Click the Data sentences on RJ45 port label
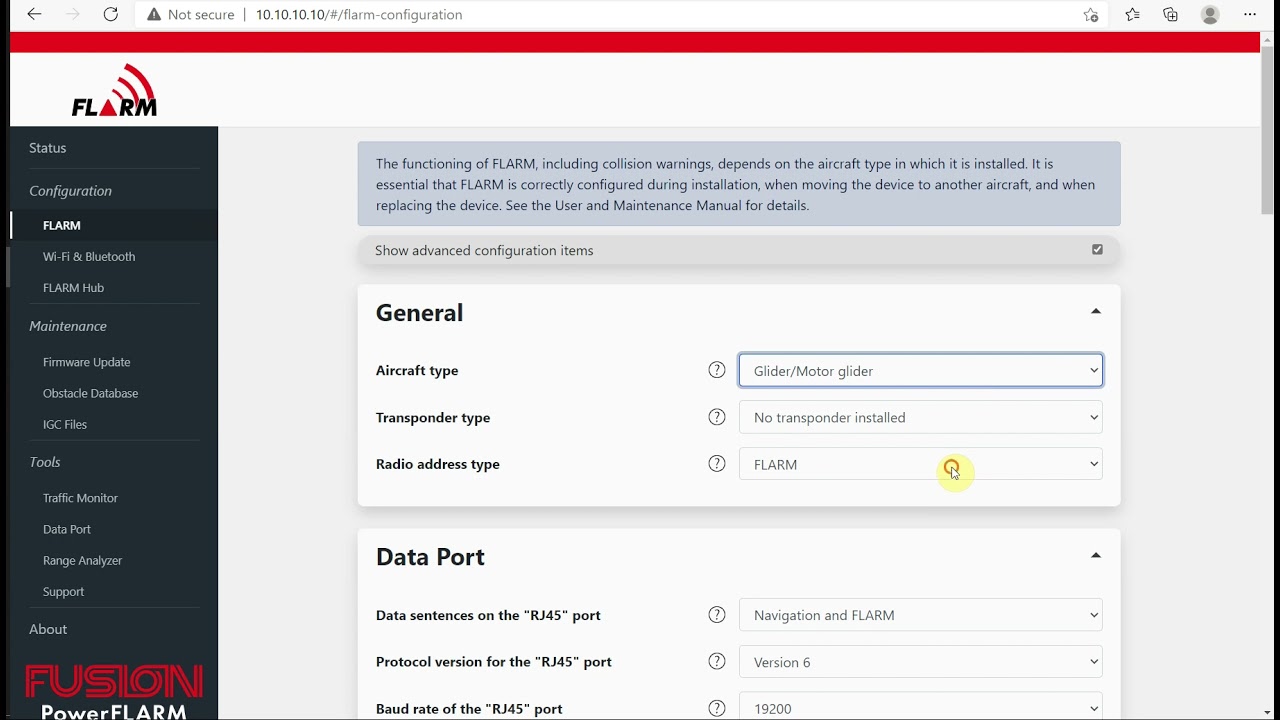This screenshot has height=720, width=1280. [x=488, y=615]
